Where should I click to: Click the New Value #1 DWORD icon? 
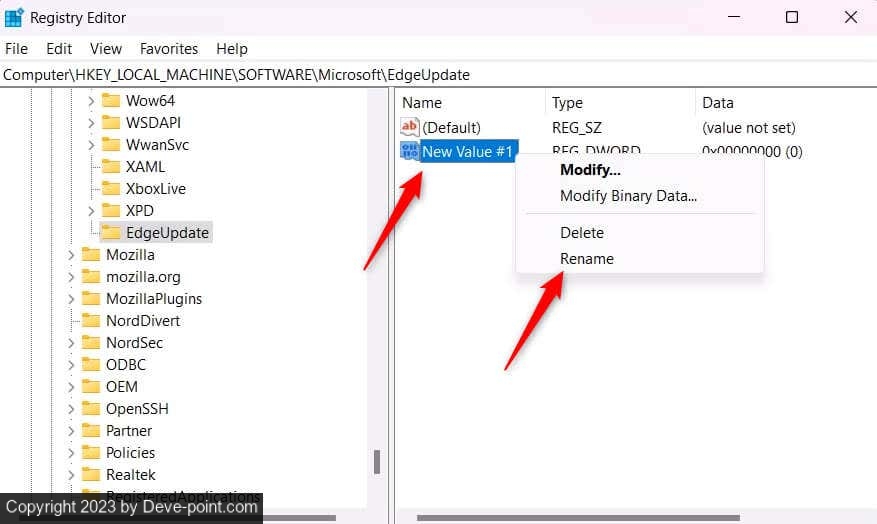point(410,151)
